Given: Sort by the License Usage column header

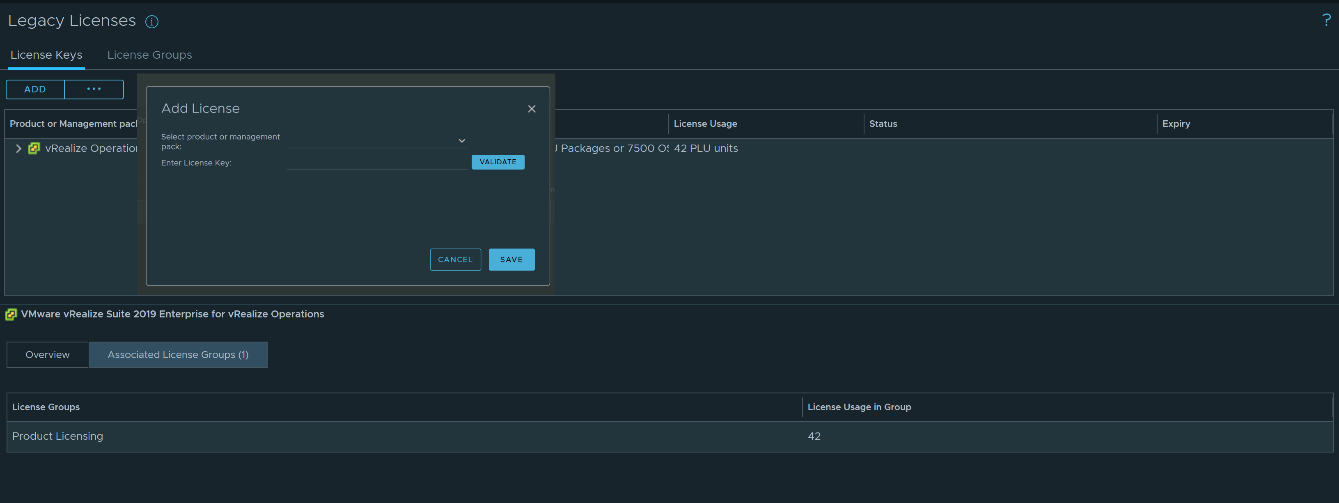Looking at the screenshot, I should click(706, 124).
